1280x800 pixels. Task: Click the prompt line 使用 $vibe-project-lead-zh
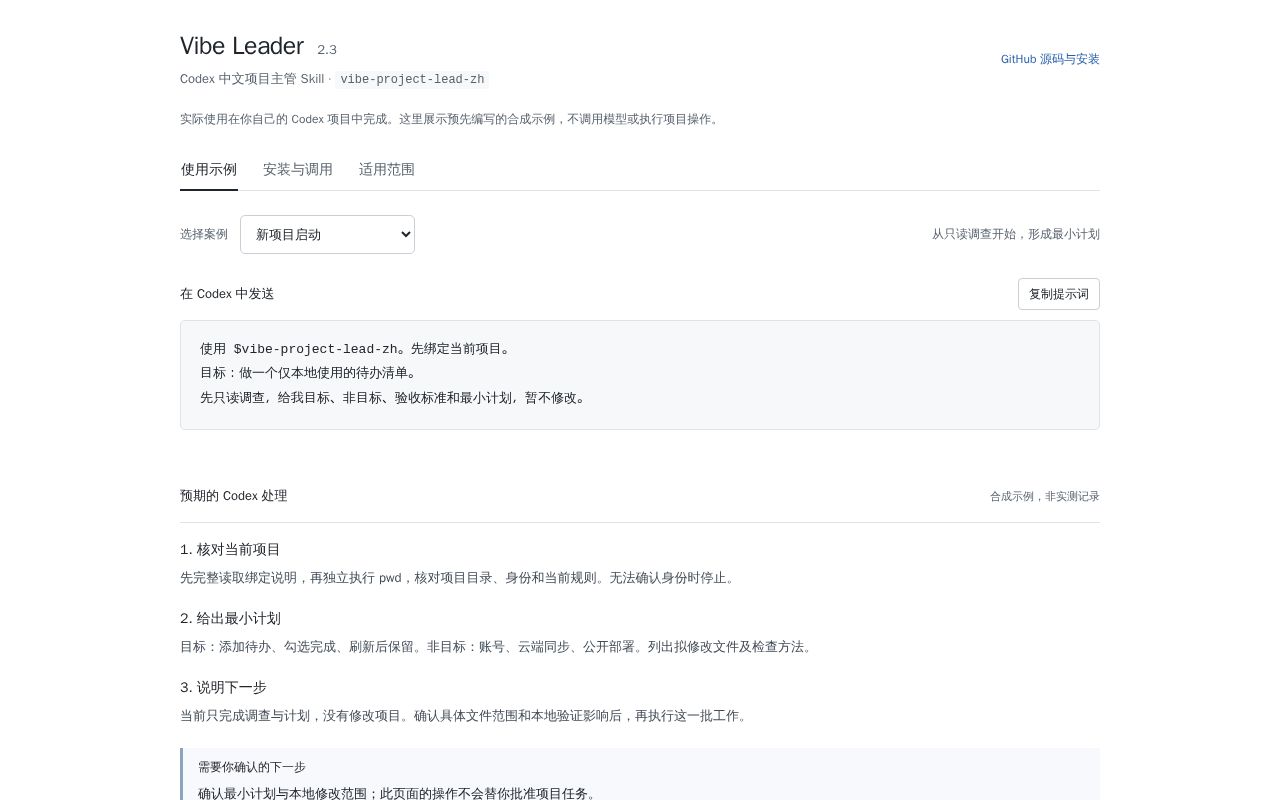tap(355, 349)
